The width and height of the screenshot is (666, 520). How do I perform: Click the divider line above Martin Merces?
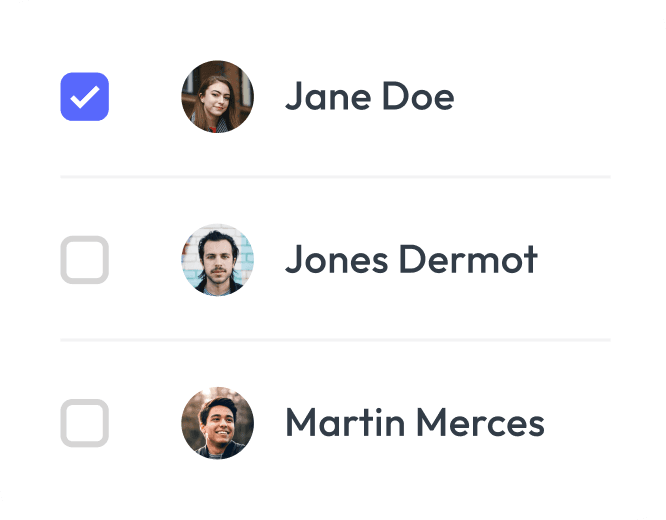click(x=335, y=340)
